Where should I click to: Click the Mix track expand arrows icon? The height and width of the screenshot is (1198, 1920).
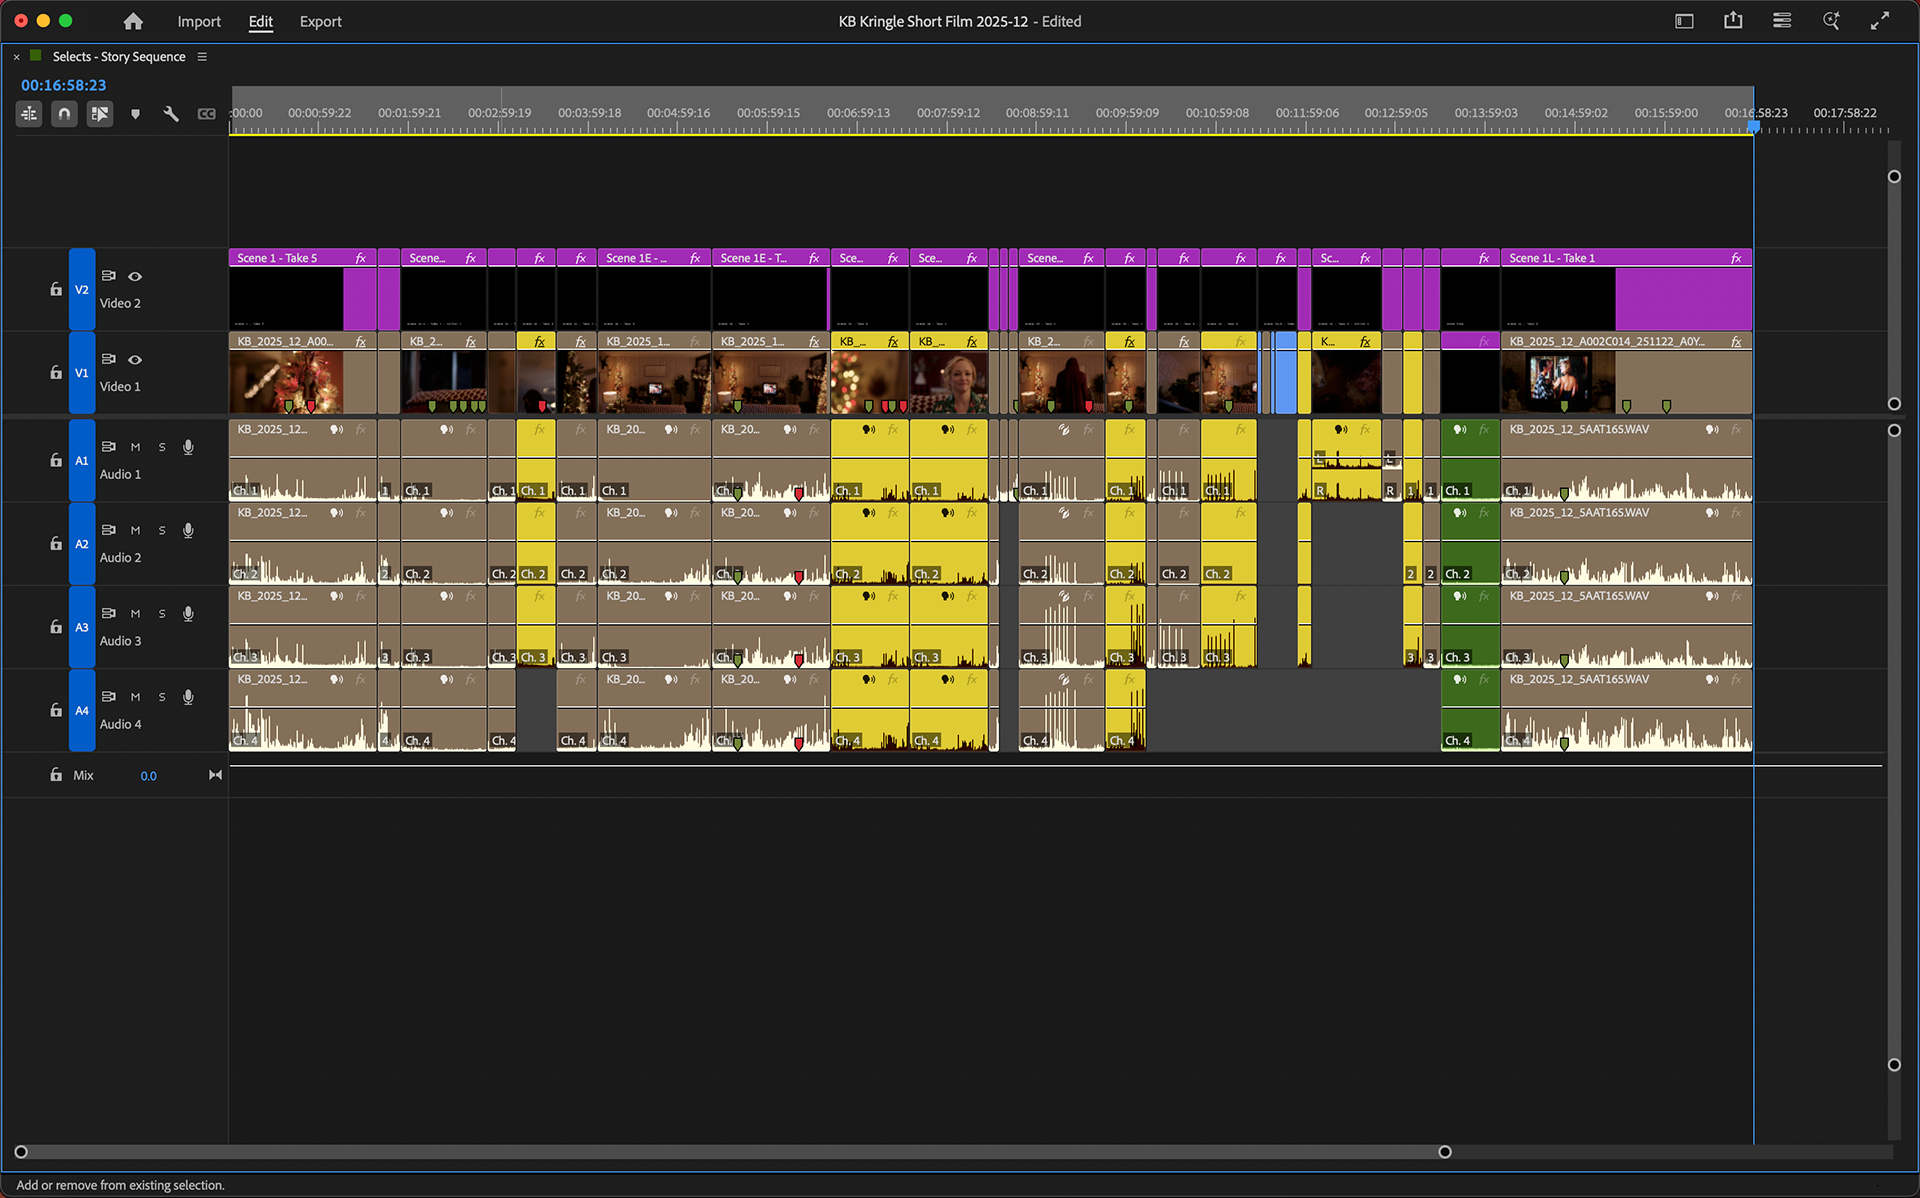click(215, 775)
